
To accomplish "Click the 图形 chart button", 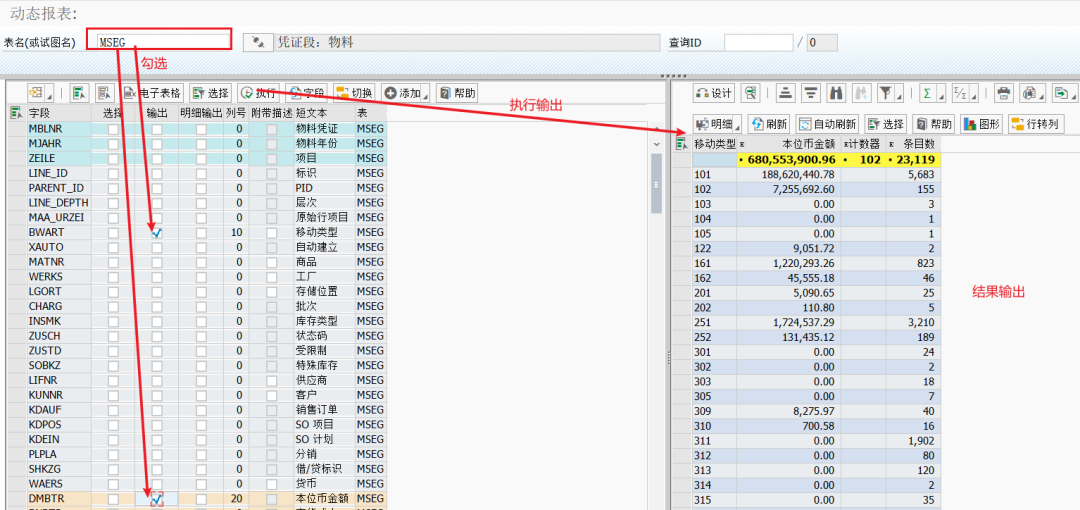I will (x=982, y=124).
